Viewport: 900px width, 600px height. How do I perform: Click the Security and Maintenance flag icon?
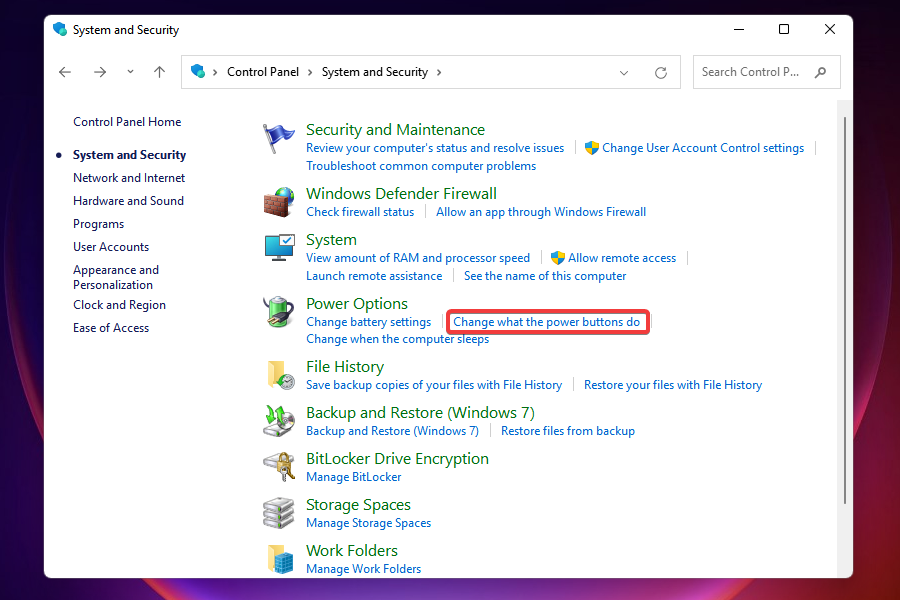click(x=278, y=138)
